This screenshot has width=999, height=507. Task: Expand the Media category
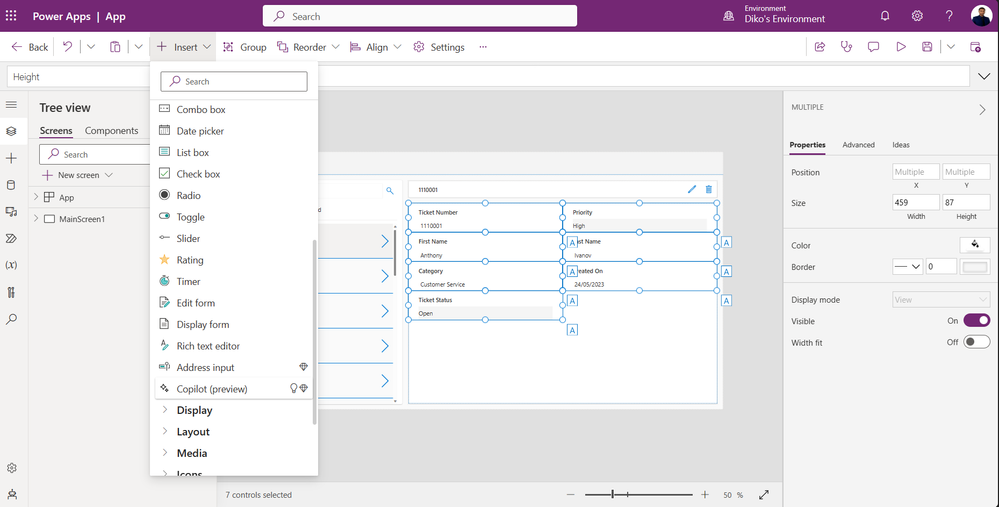point(164,453)
